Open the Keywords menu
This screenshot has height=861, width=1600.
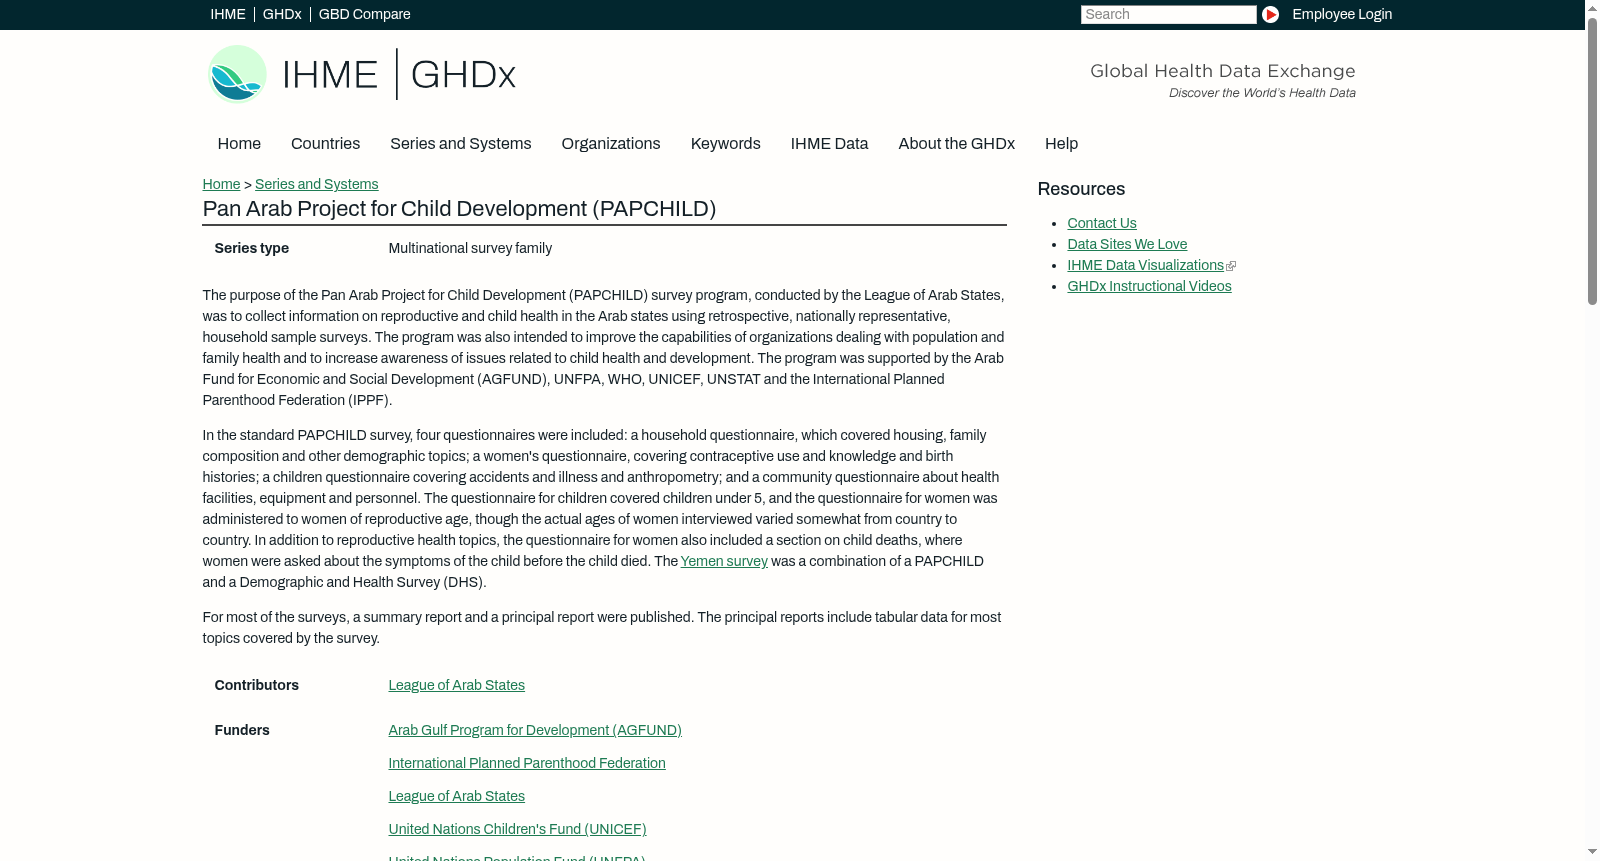726,144
